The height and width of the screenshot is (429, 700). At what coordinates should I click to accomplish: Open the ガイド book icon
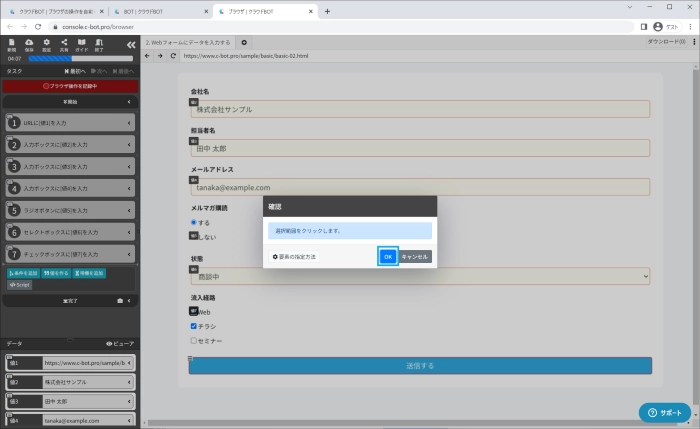point(81,44)
